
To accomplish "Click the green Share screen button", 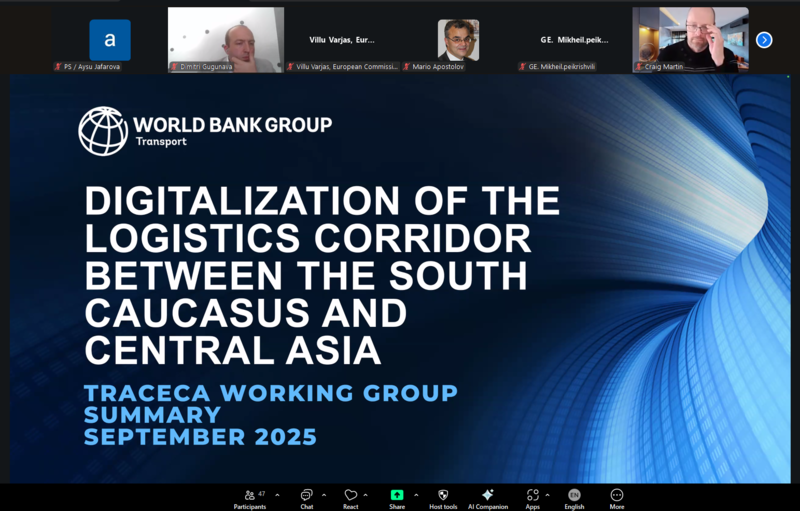I will [397, 495].
